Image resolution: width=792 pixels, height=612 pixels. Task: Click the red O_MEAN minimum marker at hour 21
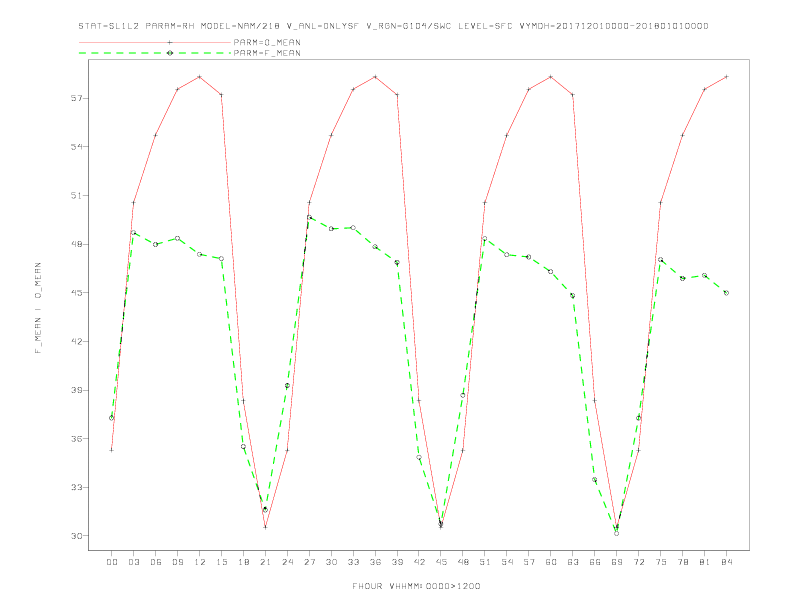tap(265, 527)
